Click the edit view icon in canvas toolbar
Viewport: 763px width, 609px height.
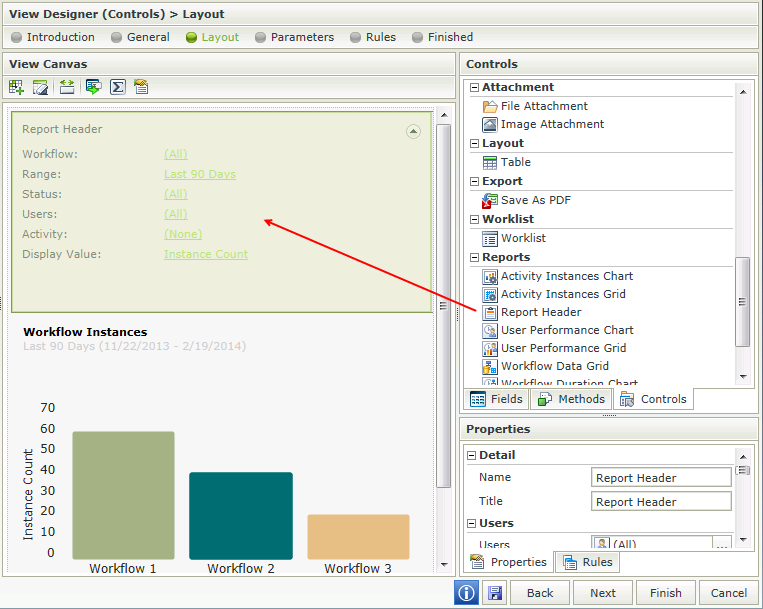40,88
